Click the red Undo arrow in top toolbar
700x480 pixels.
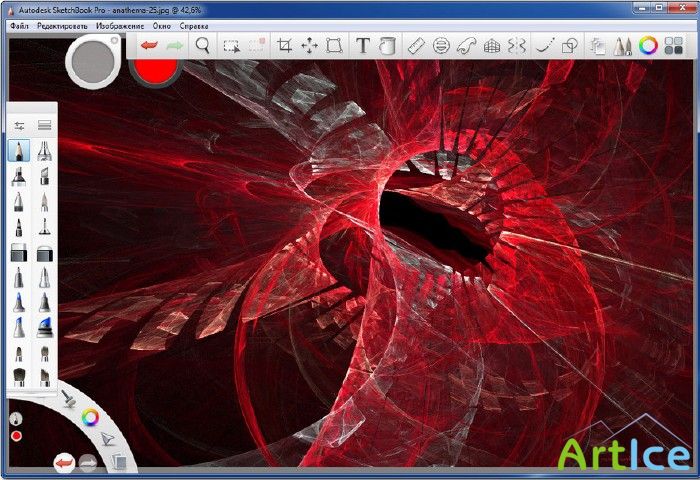pos(149,46)
